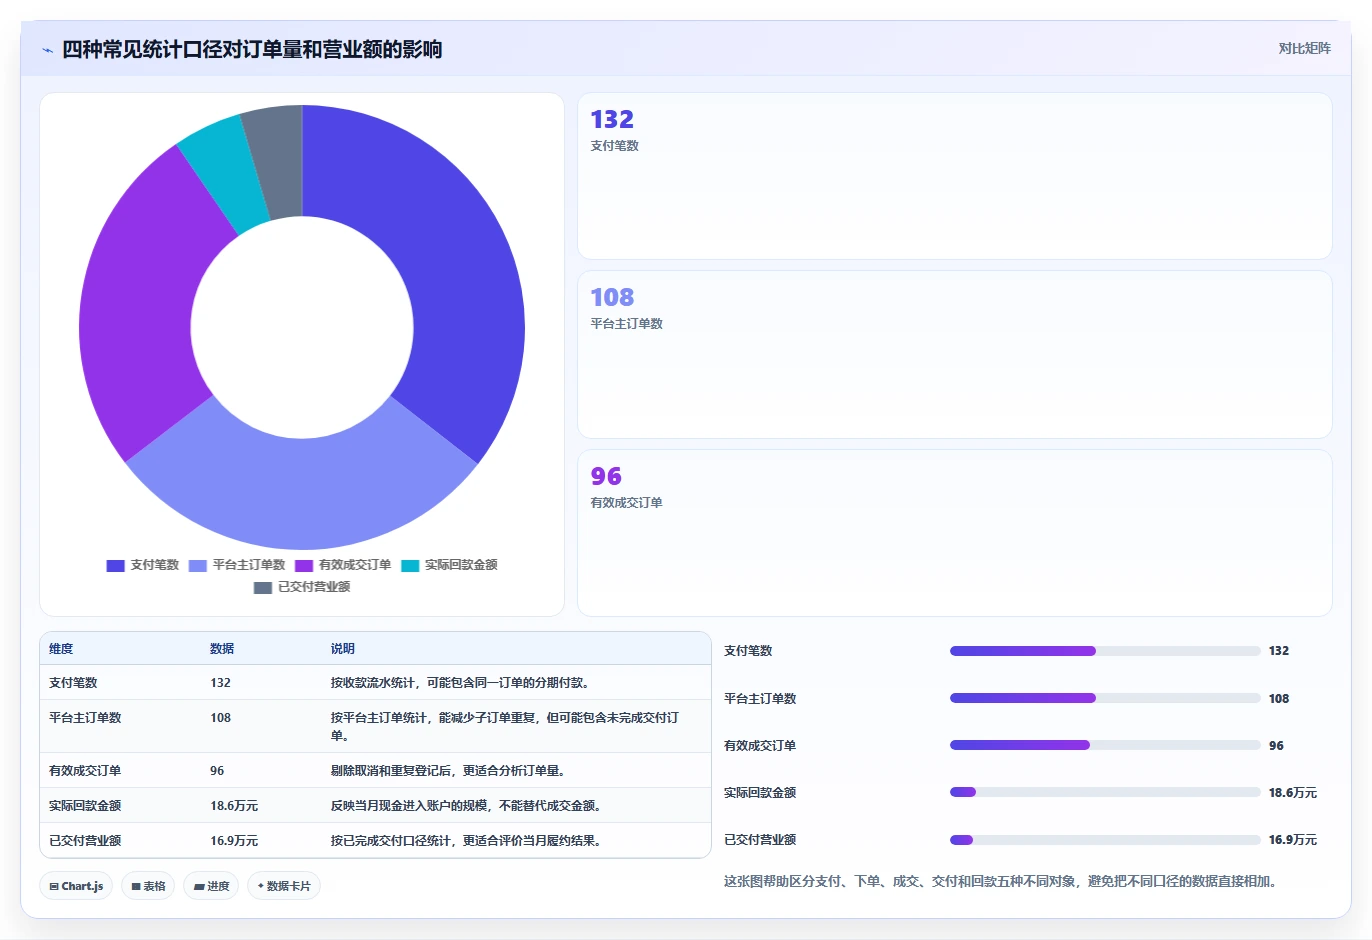
Task: Click the 维度 table column header
Action: coord(61,649)
